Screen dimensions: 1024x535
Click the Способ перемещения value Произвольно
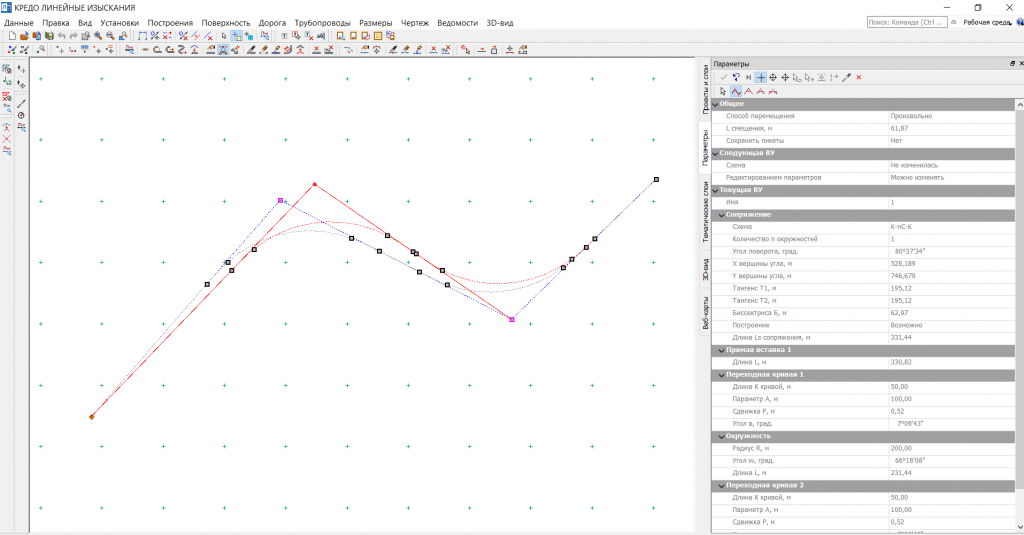coord(910,116)
